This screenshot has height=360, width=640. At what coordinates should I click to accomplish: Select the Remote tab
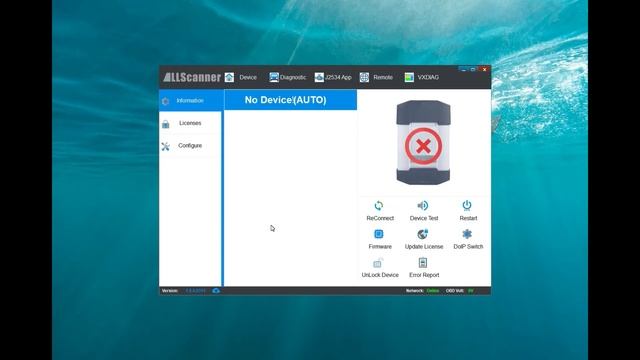point(376,77)
